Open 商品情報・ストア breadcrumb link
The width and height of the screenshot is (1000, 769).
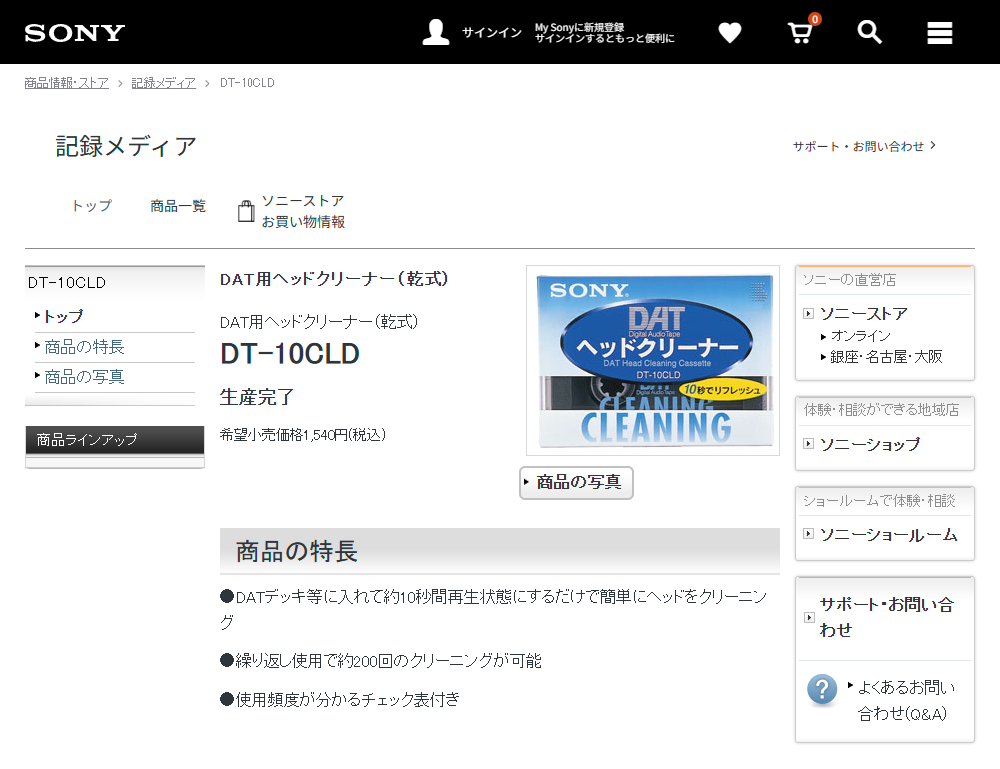point(66,83)
